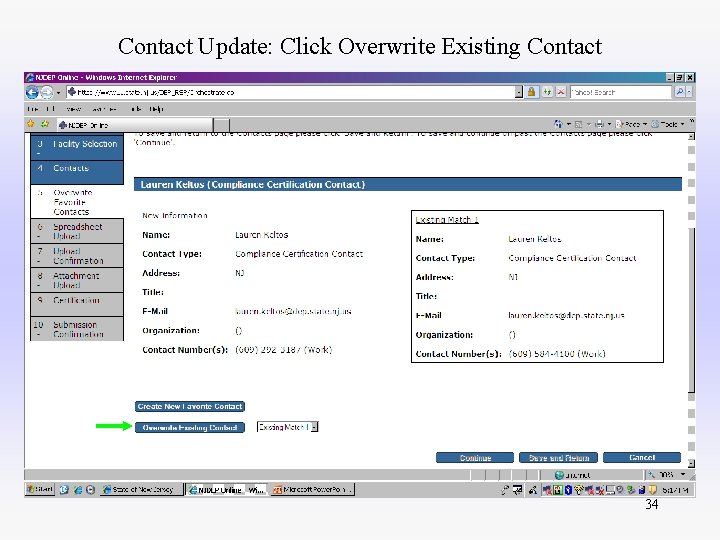Screen dimensions: 720x540
Task: Click the browser Forward arrow button
Action: click(47, 92)
